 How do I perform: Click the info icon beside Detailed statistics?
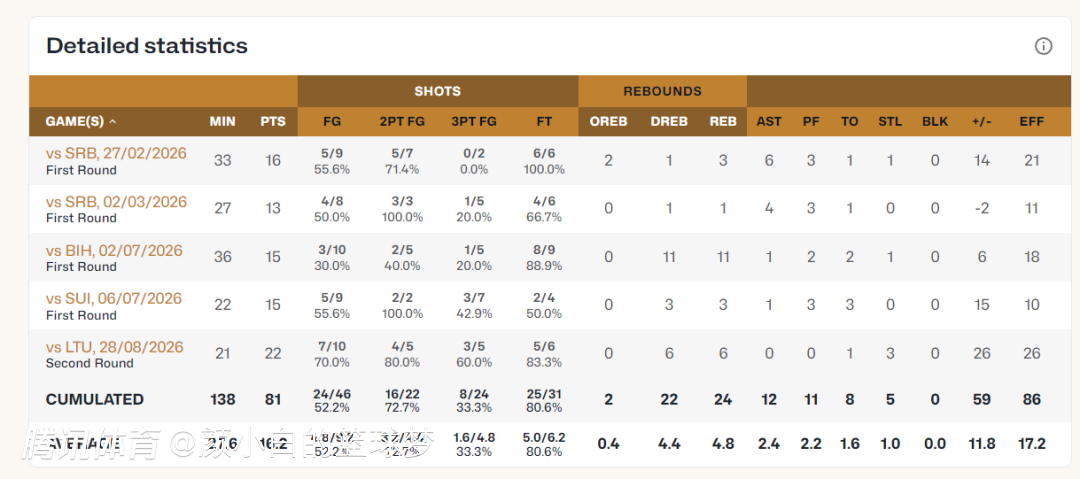point(1043,46)
